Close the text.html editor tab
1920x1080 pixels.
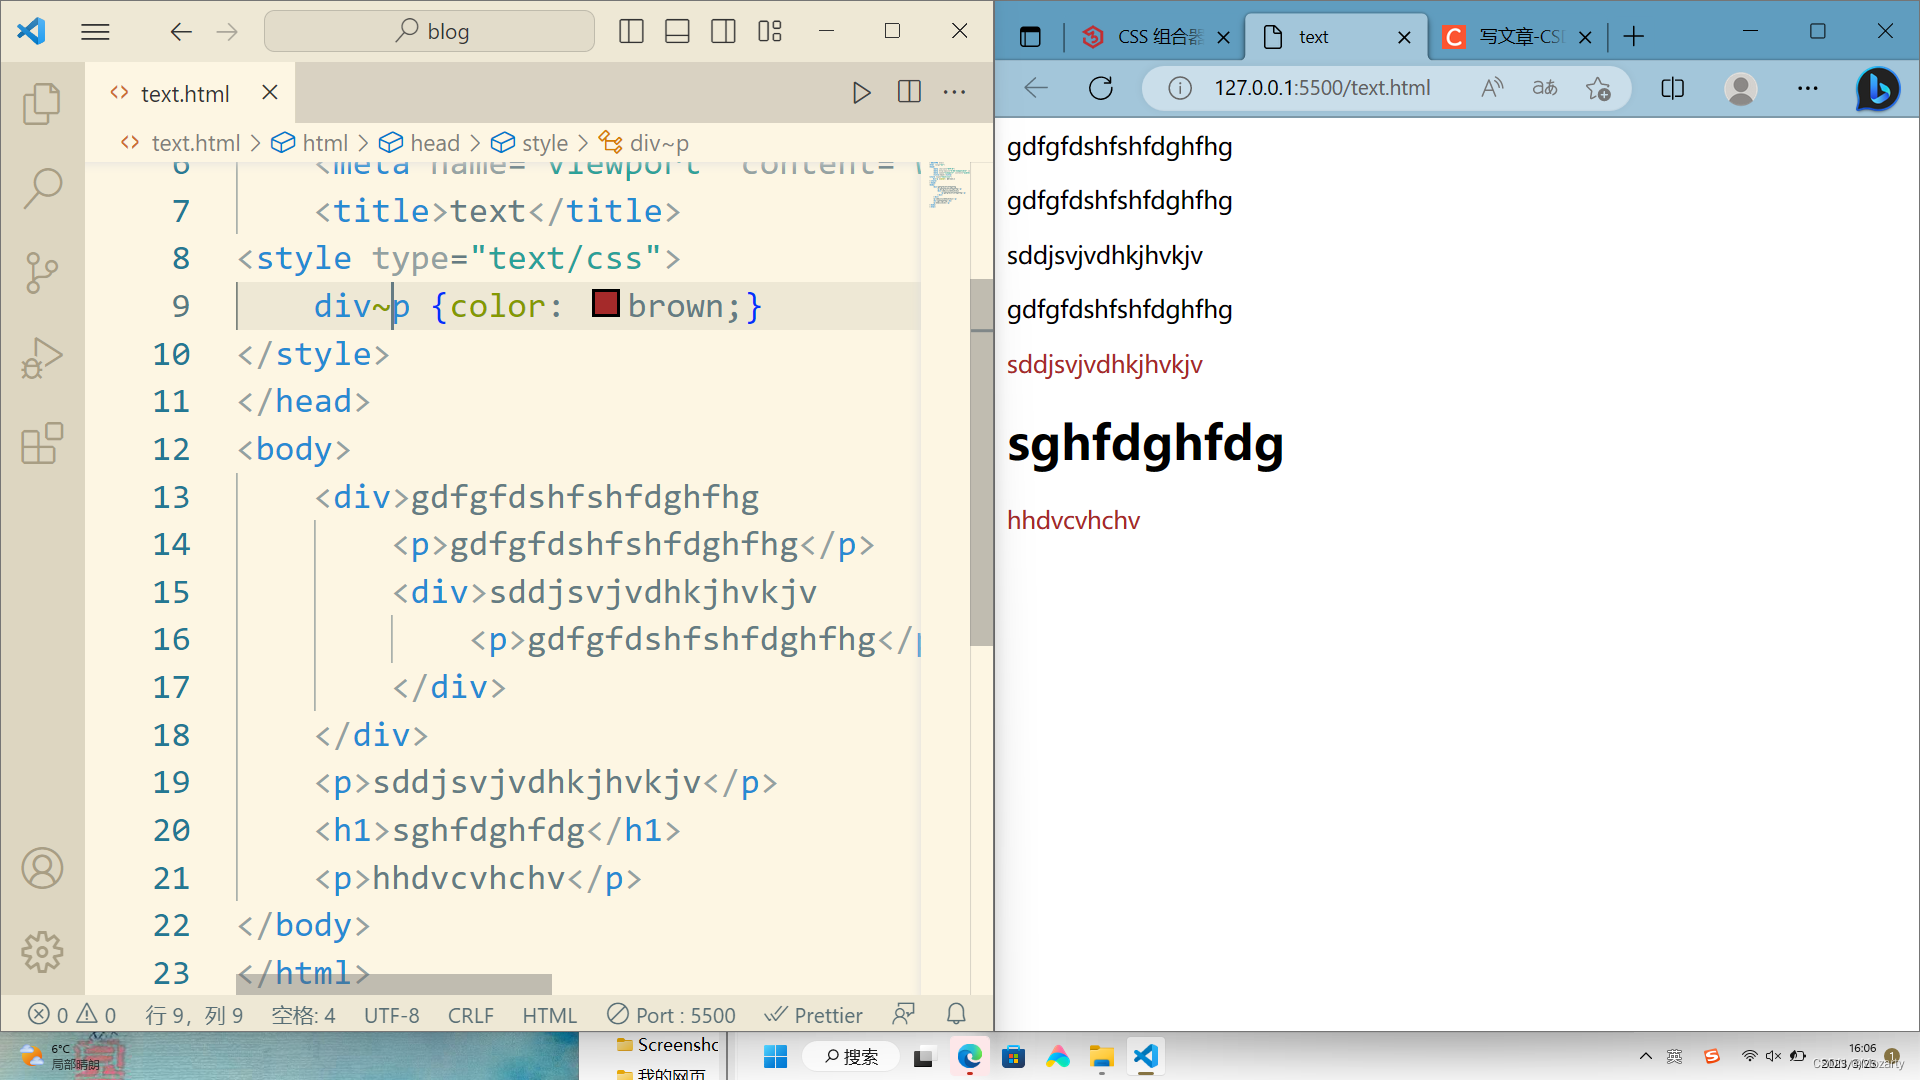(x=269, y=92)
